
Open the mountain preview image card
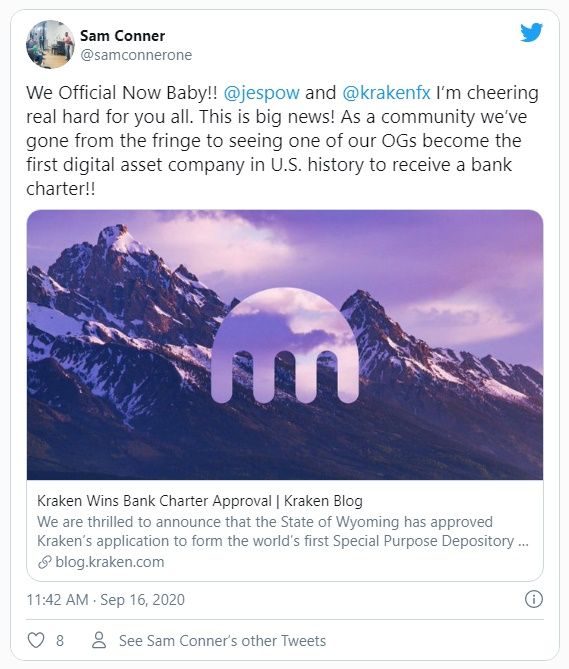point(285,345)
